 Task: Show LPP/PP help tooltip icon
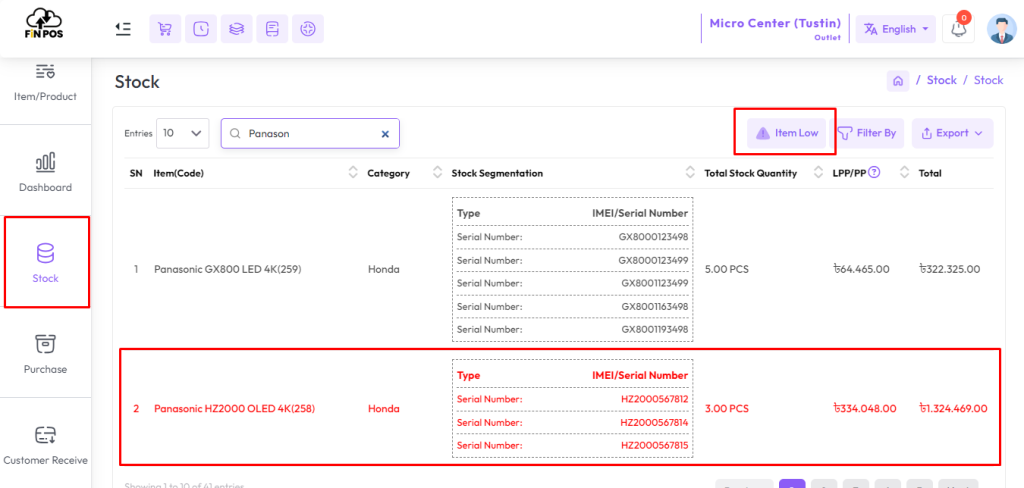click(874, 173)
